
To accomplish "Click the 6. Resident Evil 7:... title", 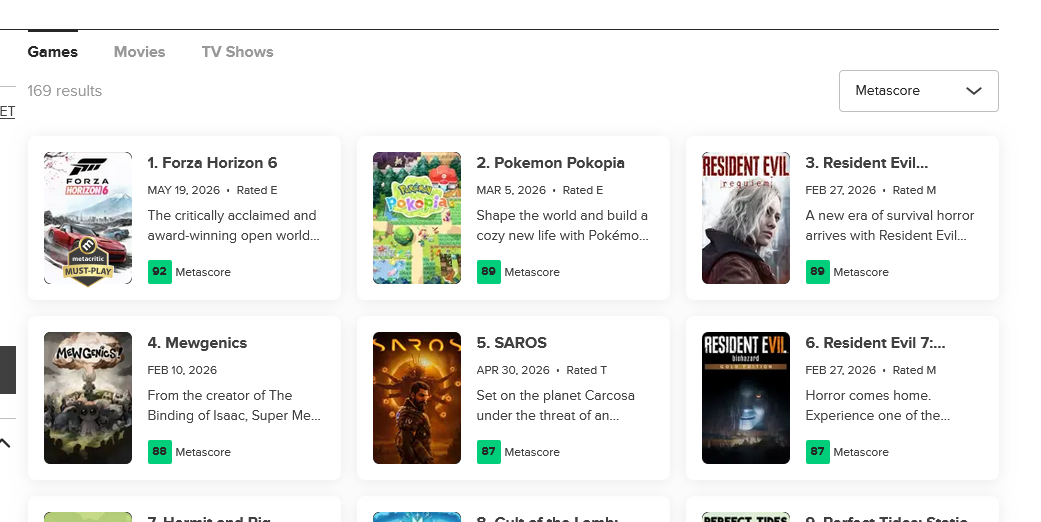I will [x=875, y=343].
